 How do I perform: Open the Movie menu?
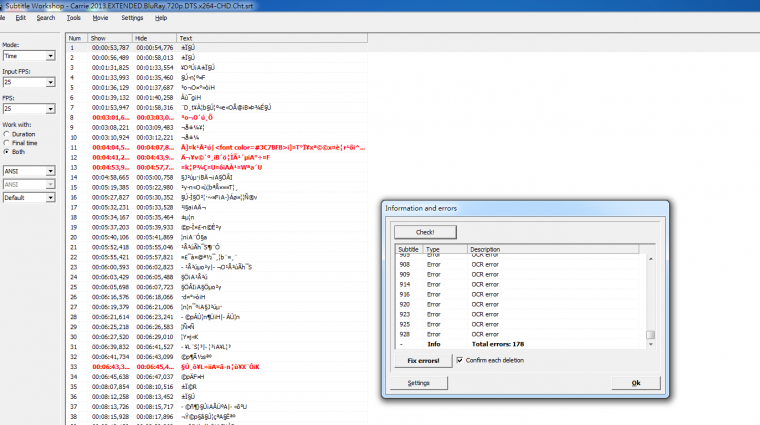point(100,18)
